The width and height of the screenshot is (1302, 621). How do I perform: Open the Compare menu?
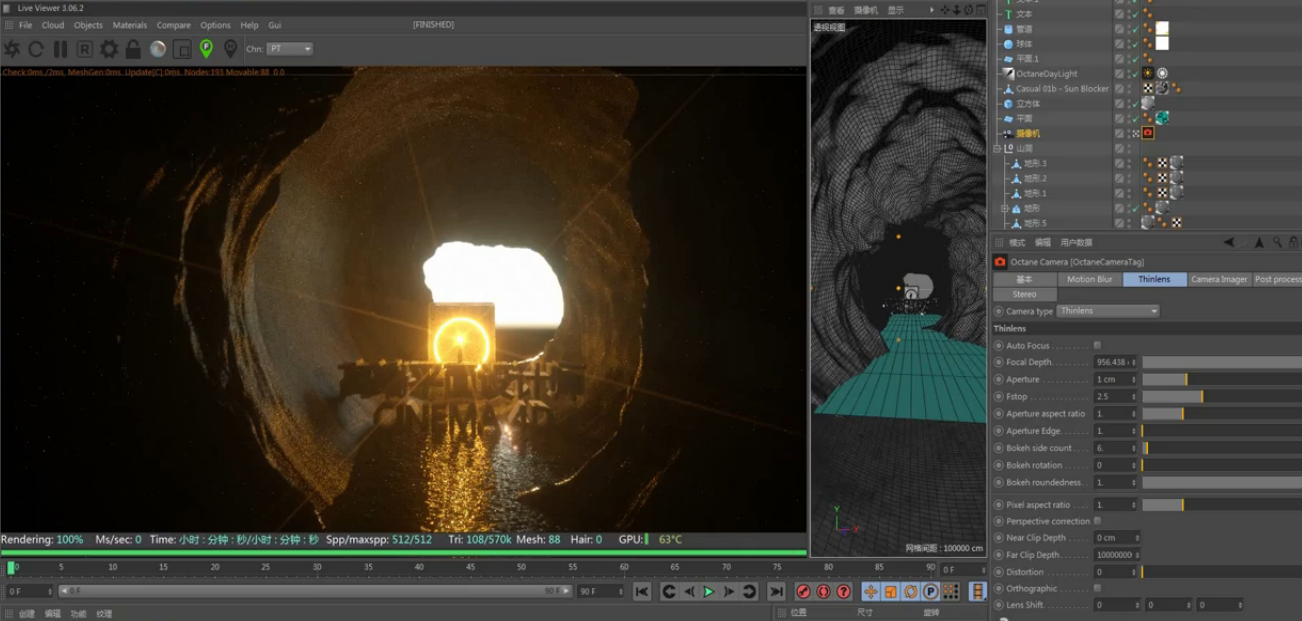click(x=173, y=25)
